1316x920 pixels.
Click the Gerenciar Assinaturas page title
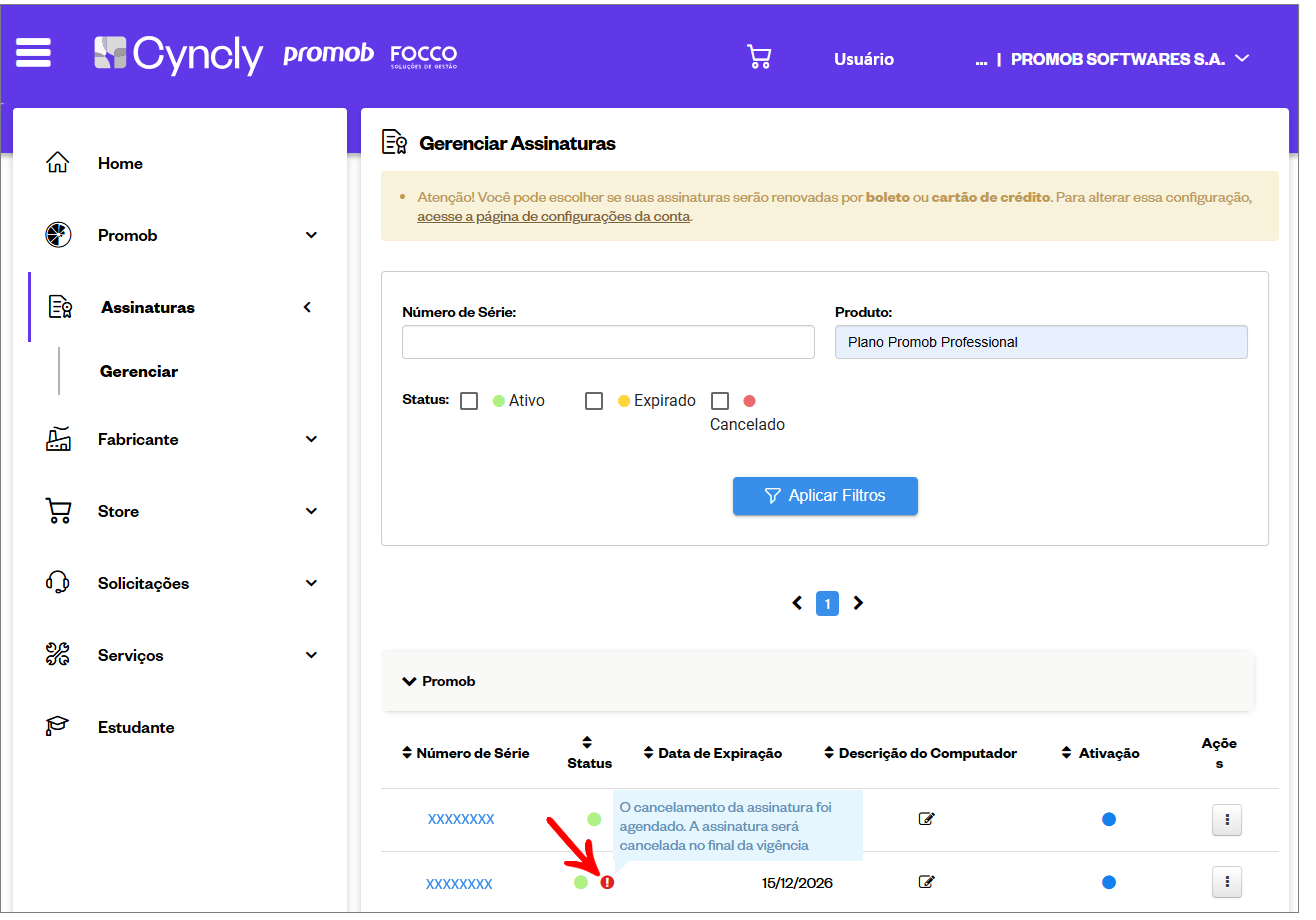(x=517, y=143)
